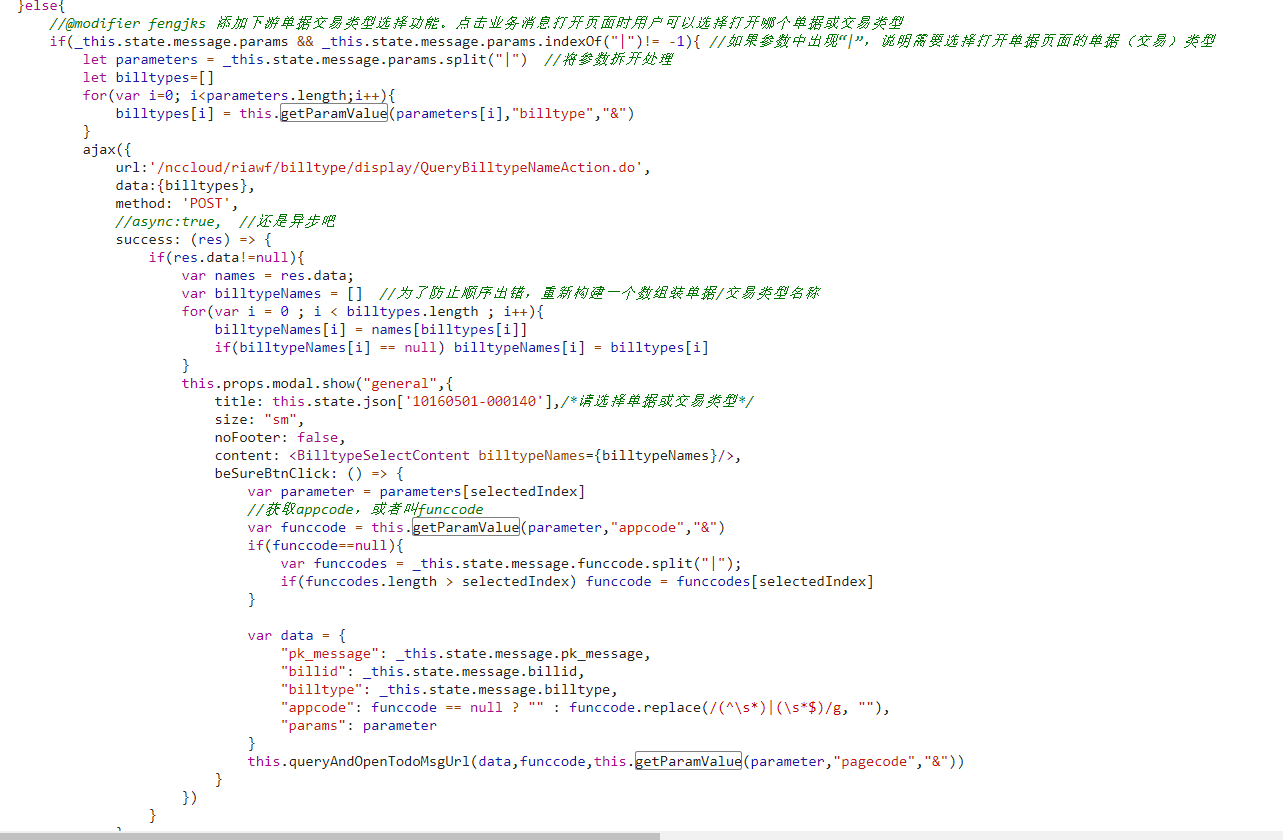Click the "@modifier fengjks" comment line
The image size is (1283, 840).
click(x=476, y=23)
